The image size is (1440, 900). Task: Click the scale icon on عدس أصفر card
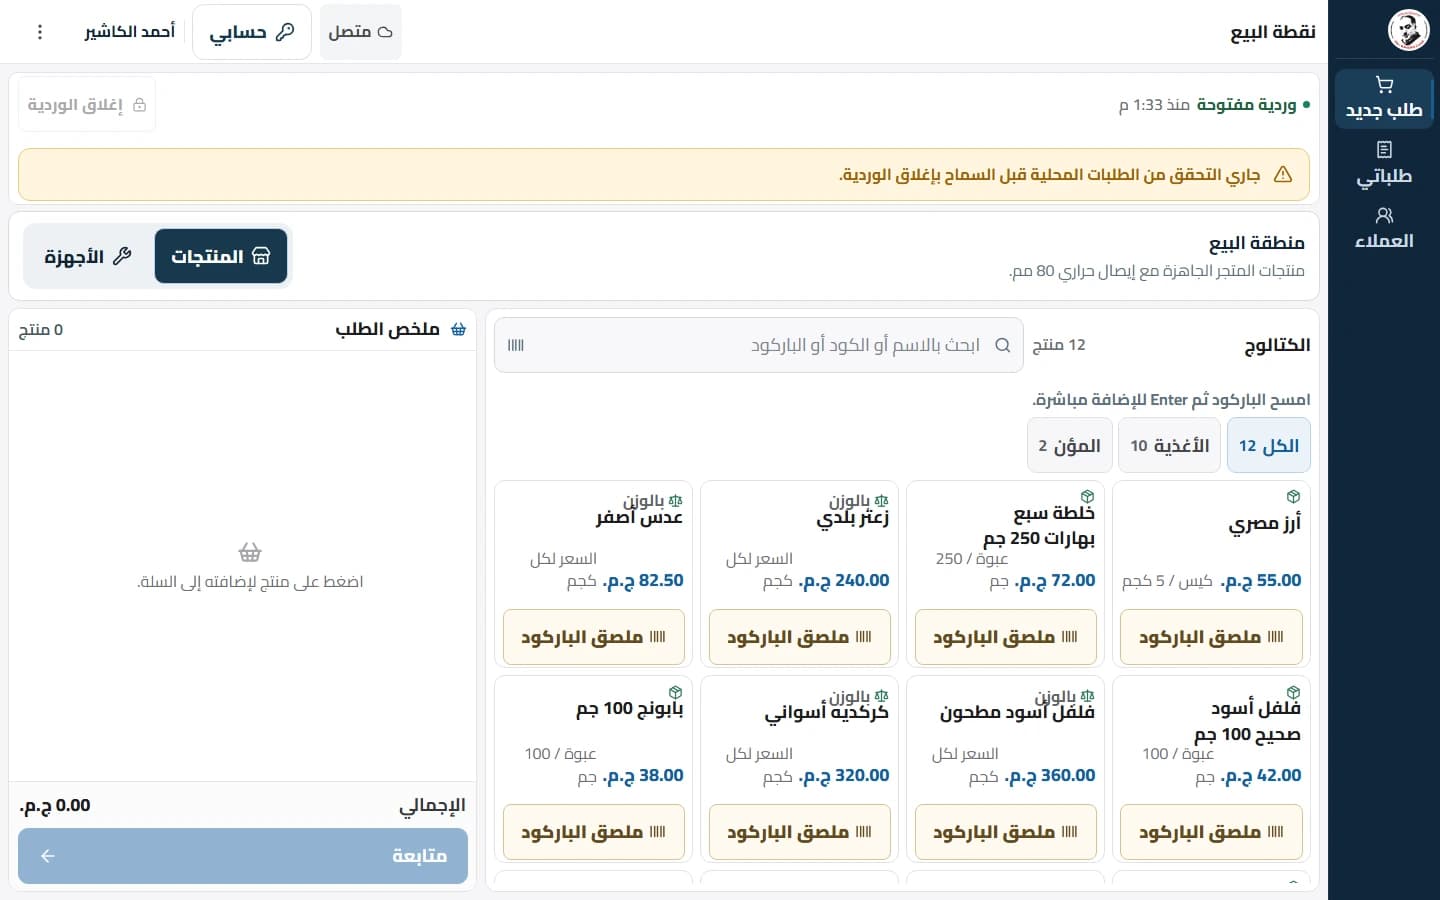coord(675,500)
